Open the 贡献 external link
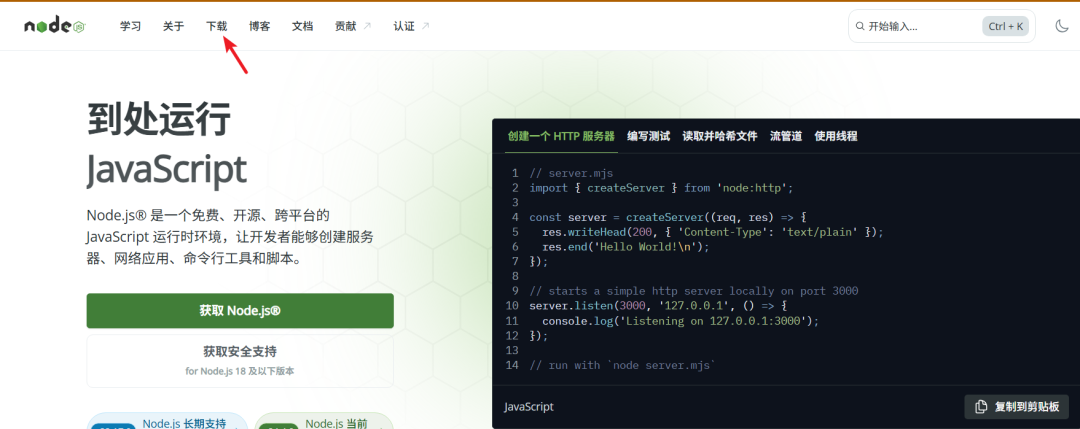The height and width of the screenshot is (429, 1080). [353, 26]
